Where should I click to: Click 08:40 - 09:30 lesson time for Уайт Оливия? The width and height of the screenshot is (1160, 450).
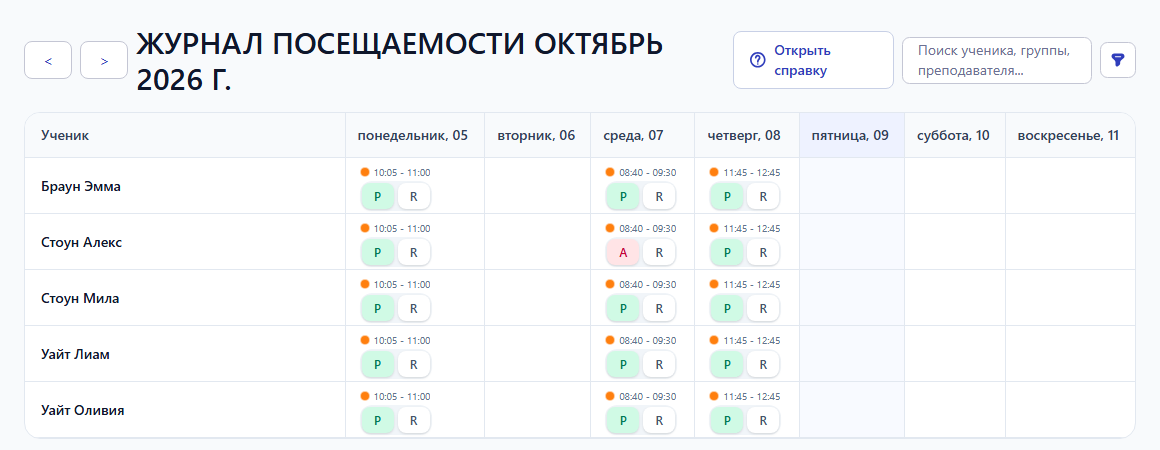(x=647, y=396)
